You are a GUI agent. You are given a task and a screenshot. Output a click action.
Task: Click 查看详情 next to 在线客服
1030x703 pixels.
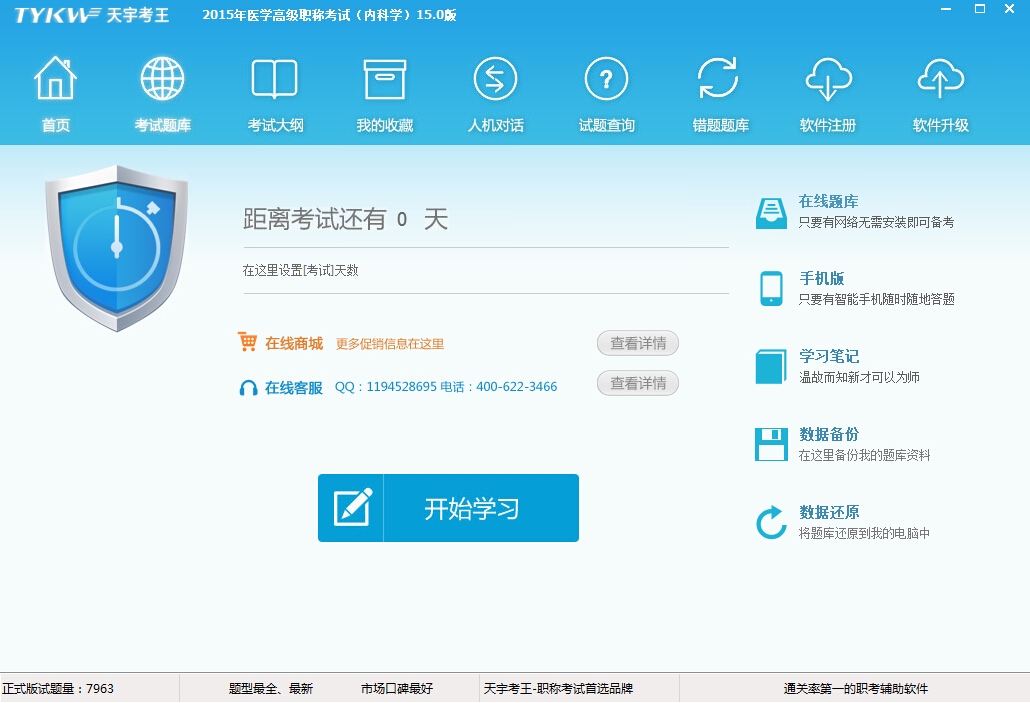click(x=638, y=383)
